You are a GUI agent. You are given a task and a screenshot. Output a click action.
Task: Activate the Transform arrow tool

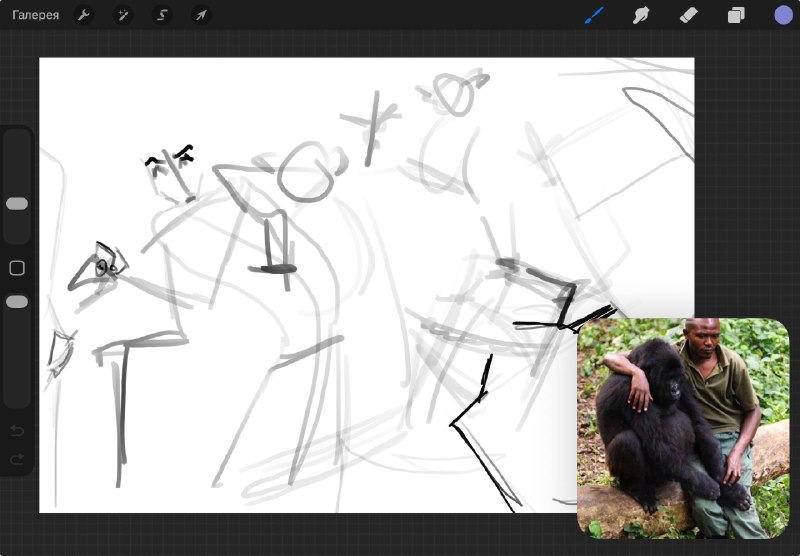(201, 15)
